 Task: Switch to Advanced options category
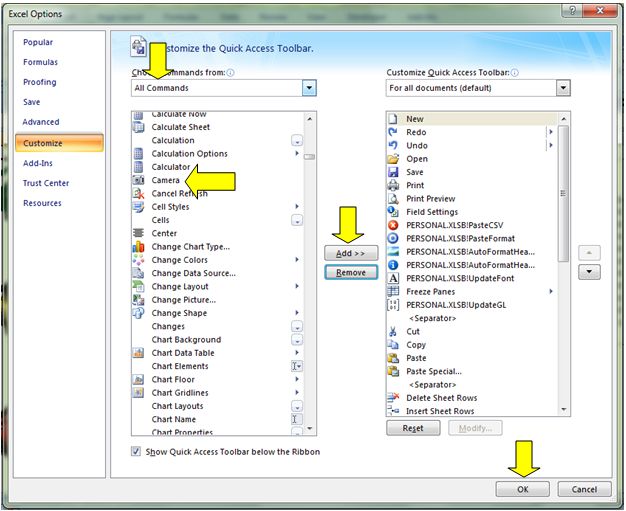41,122
